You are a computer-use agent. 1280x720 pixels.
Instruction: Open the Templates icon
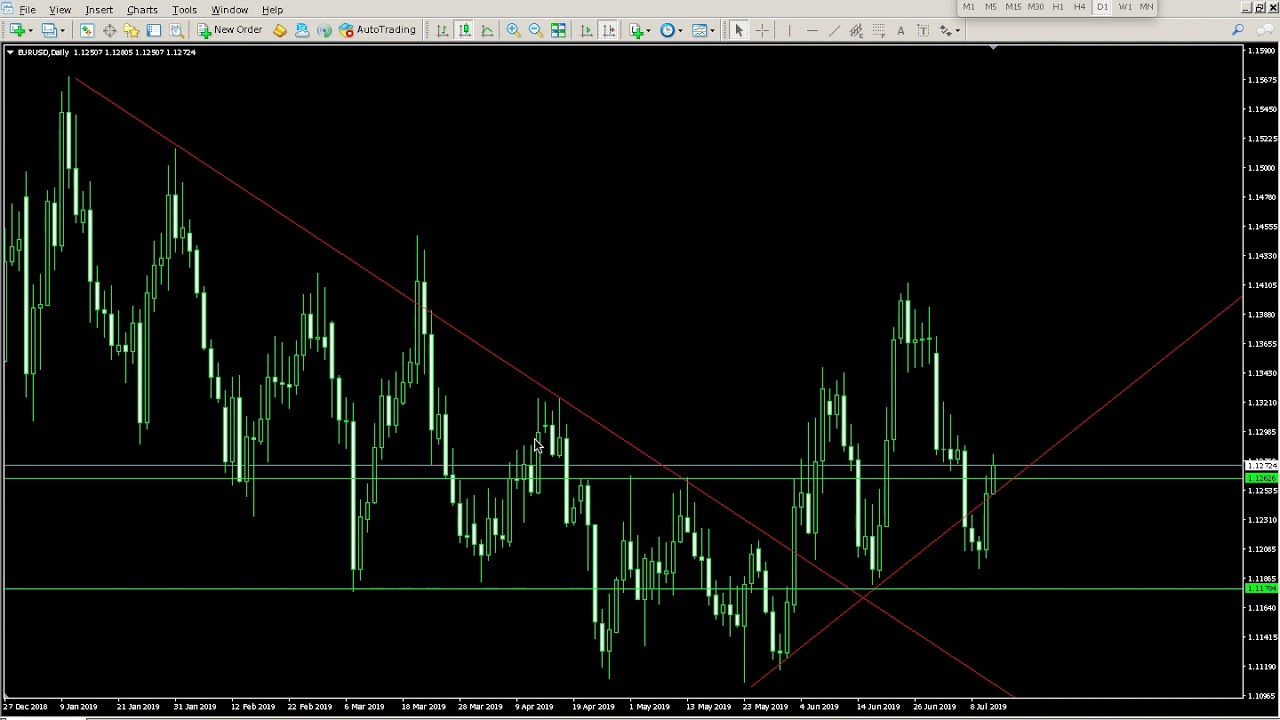pos(699,30)
